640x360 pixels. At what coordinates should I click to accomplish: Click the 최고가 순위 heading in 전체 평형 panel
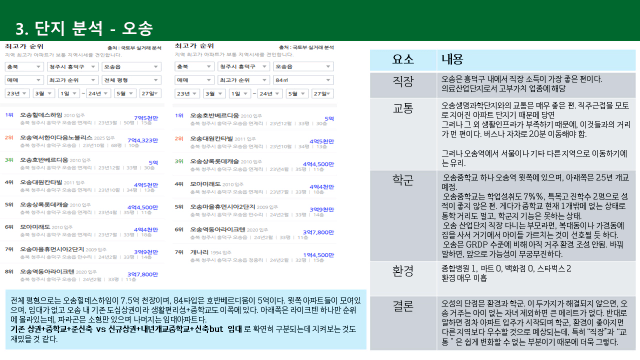click(24, 46)
